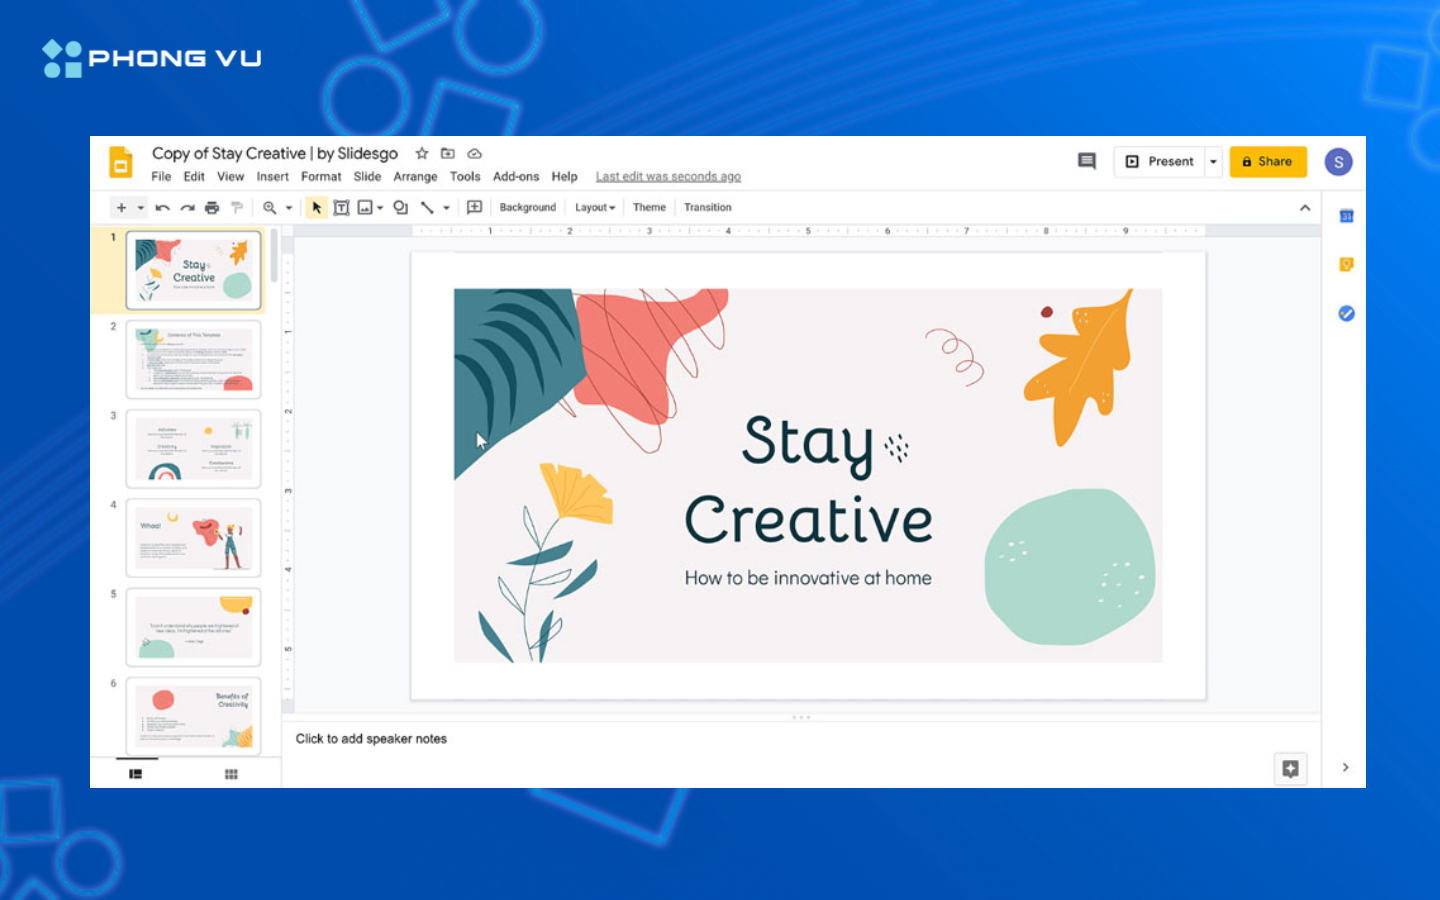The width and height of the screenshot is (1440, 900).
Task: Star the presentation title
Action: [422, 154]
